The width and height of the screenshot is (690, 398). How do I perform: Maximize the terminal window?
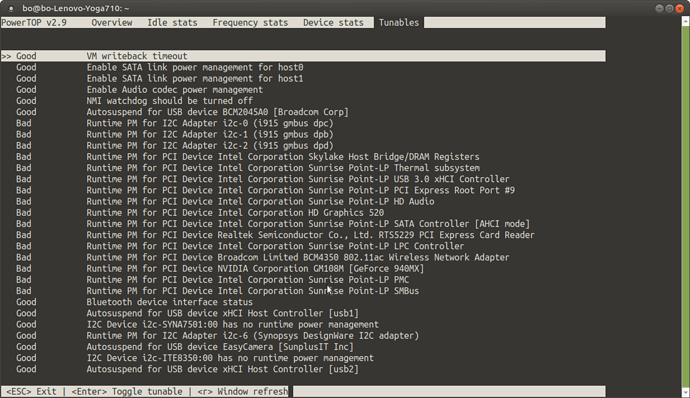click(669, 8)
